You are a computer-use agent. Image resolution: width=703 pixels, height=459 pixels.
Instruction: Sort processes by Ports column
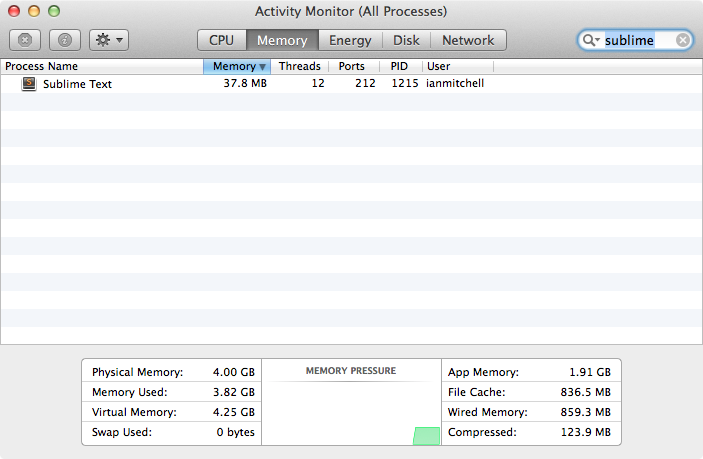[351, 66]
